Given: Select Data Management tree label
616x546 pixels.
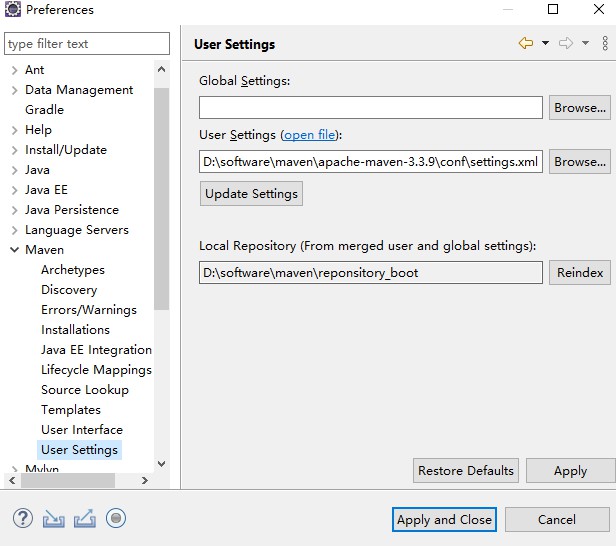Looking at the screenshot, I should (x=79, y=90).
